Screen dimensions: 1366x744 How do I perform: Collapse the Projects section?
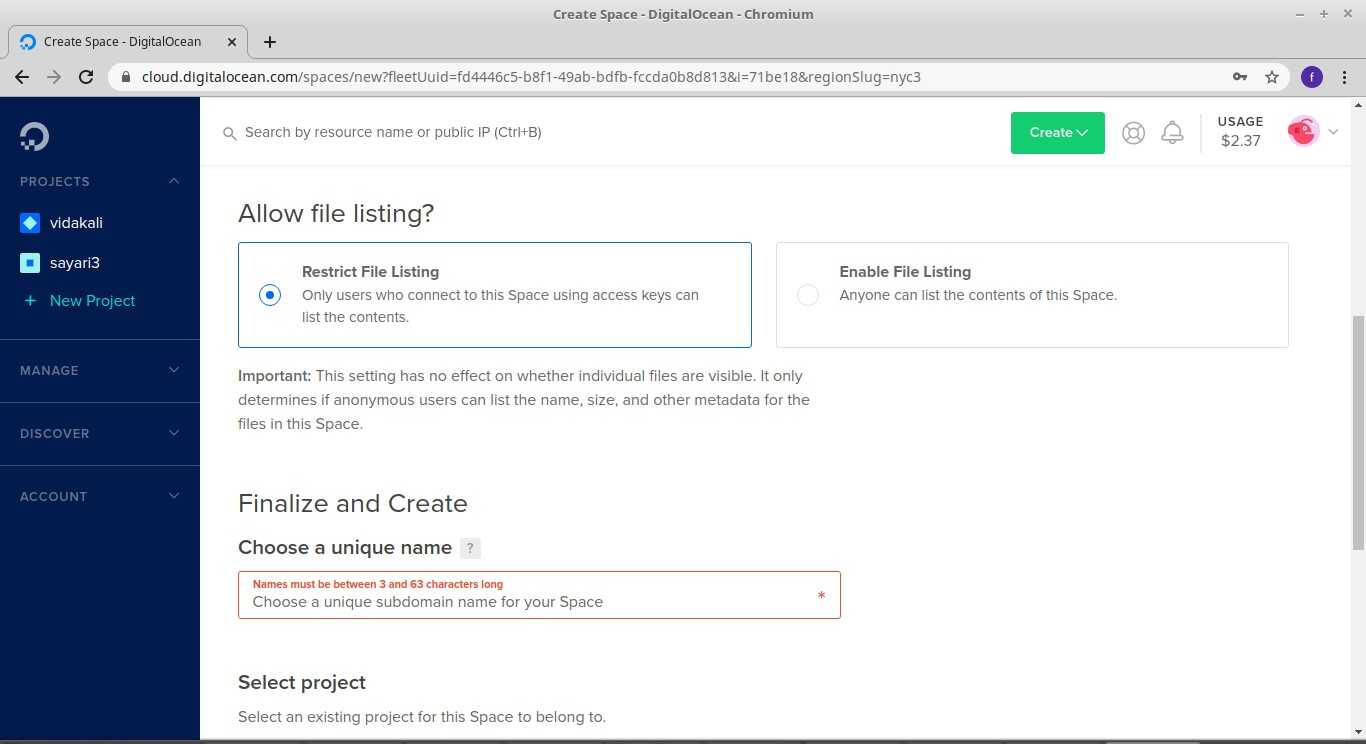(174, 181)
